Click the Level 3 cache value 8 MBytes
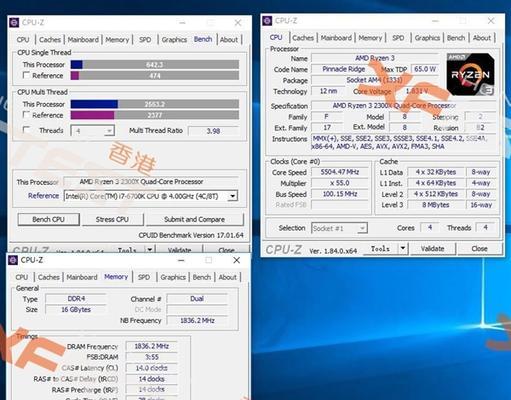The width and height of the screenshot is (511, 400). coord(435,205)
